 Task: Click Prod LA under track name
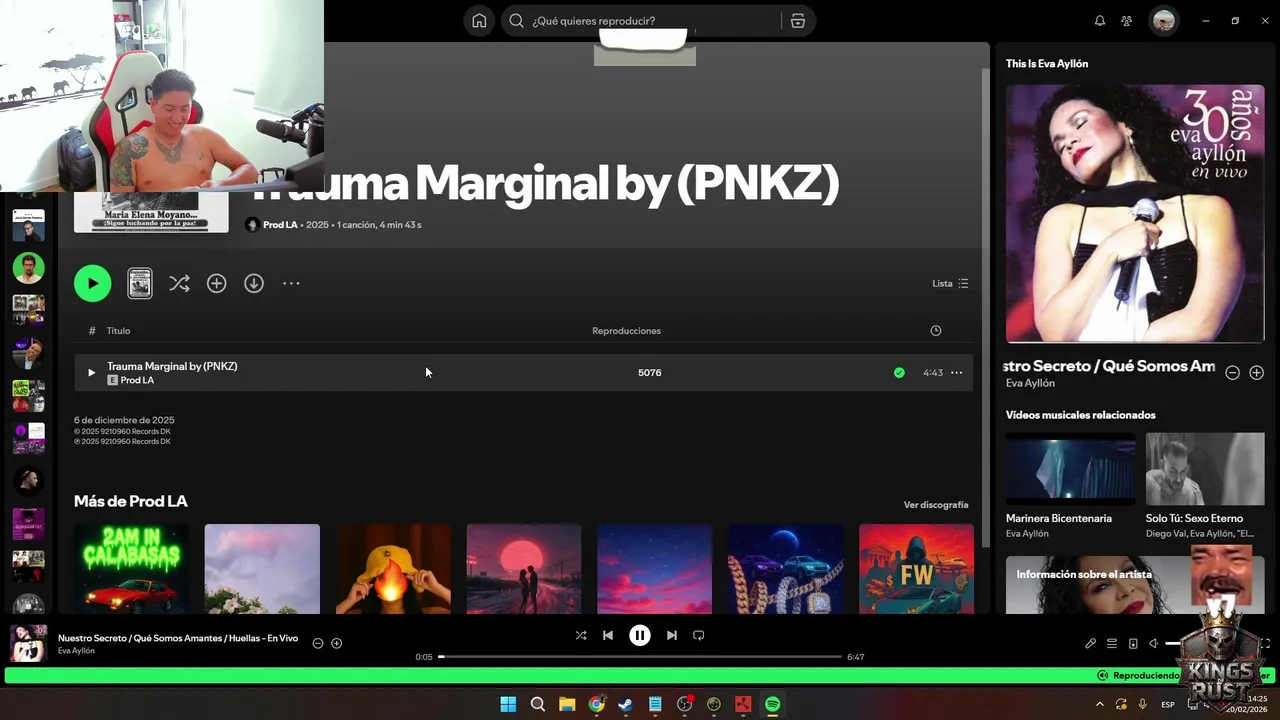[137, 381]
